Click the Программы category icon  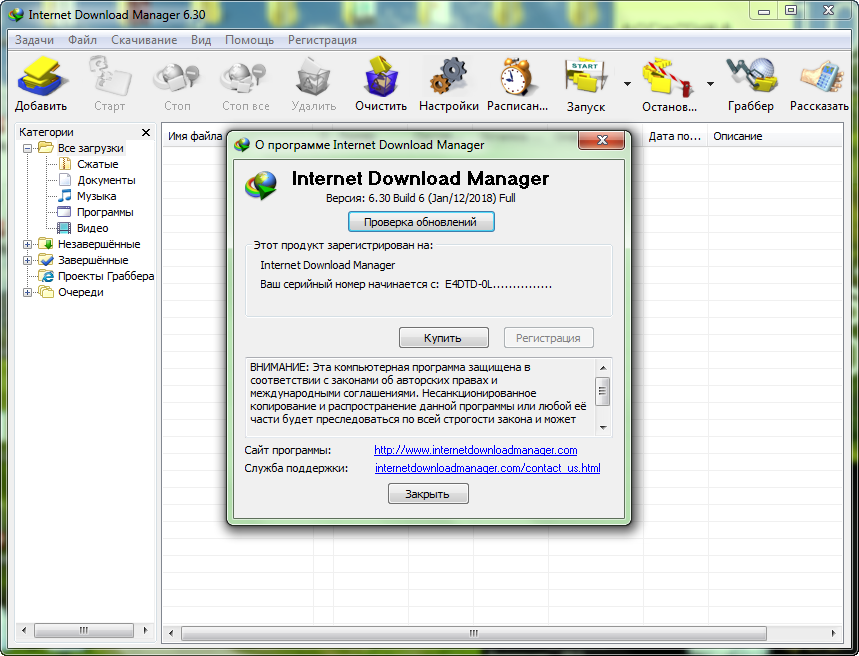point(65,212)
